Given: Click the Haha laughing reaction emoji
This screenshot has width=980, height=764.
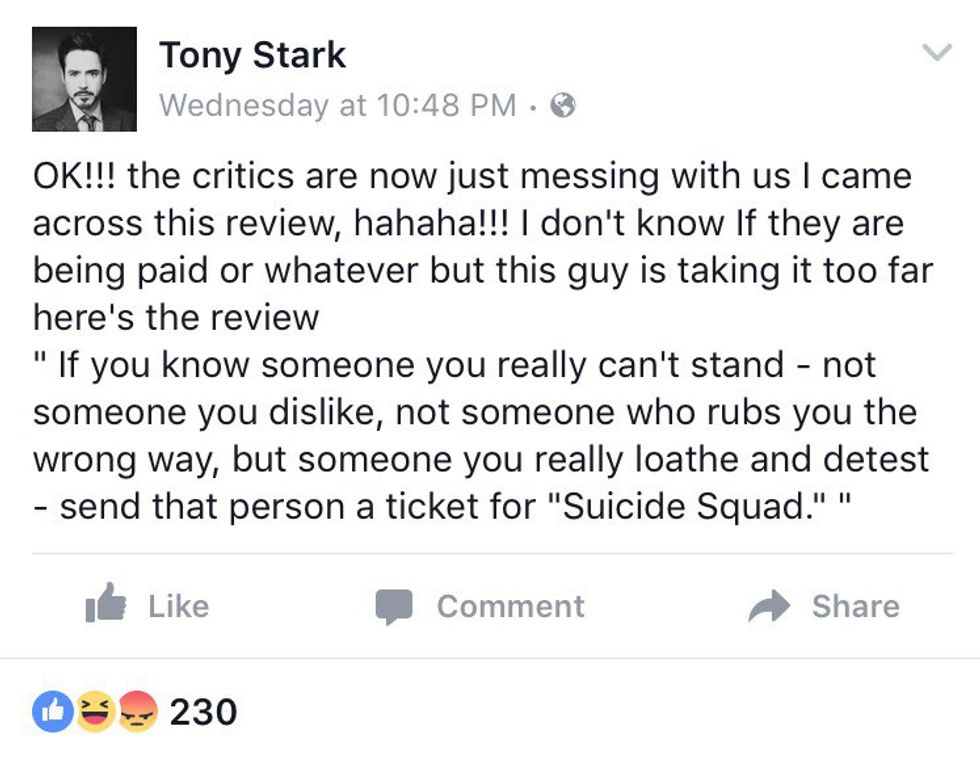Looking at the screenshot, I should 95,711.
